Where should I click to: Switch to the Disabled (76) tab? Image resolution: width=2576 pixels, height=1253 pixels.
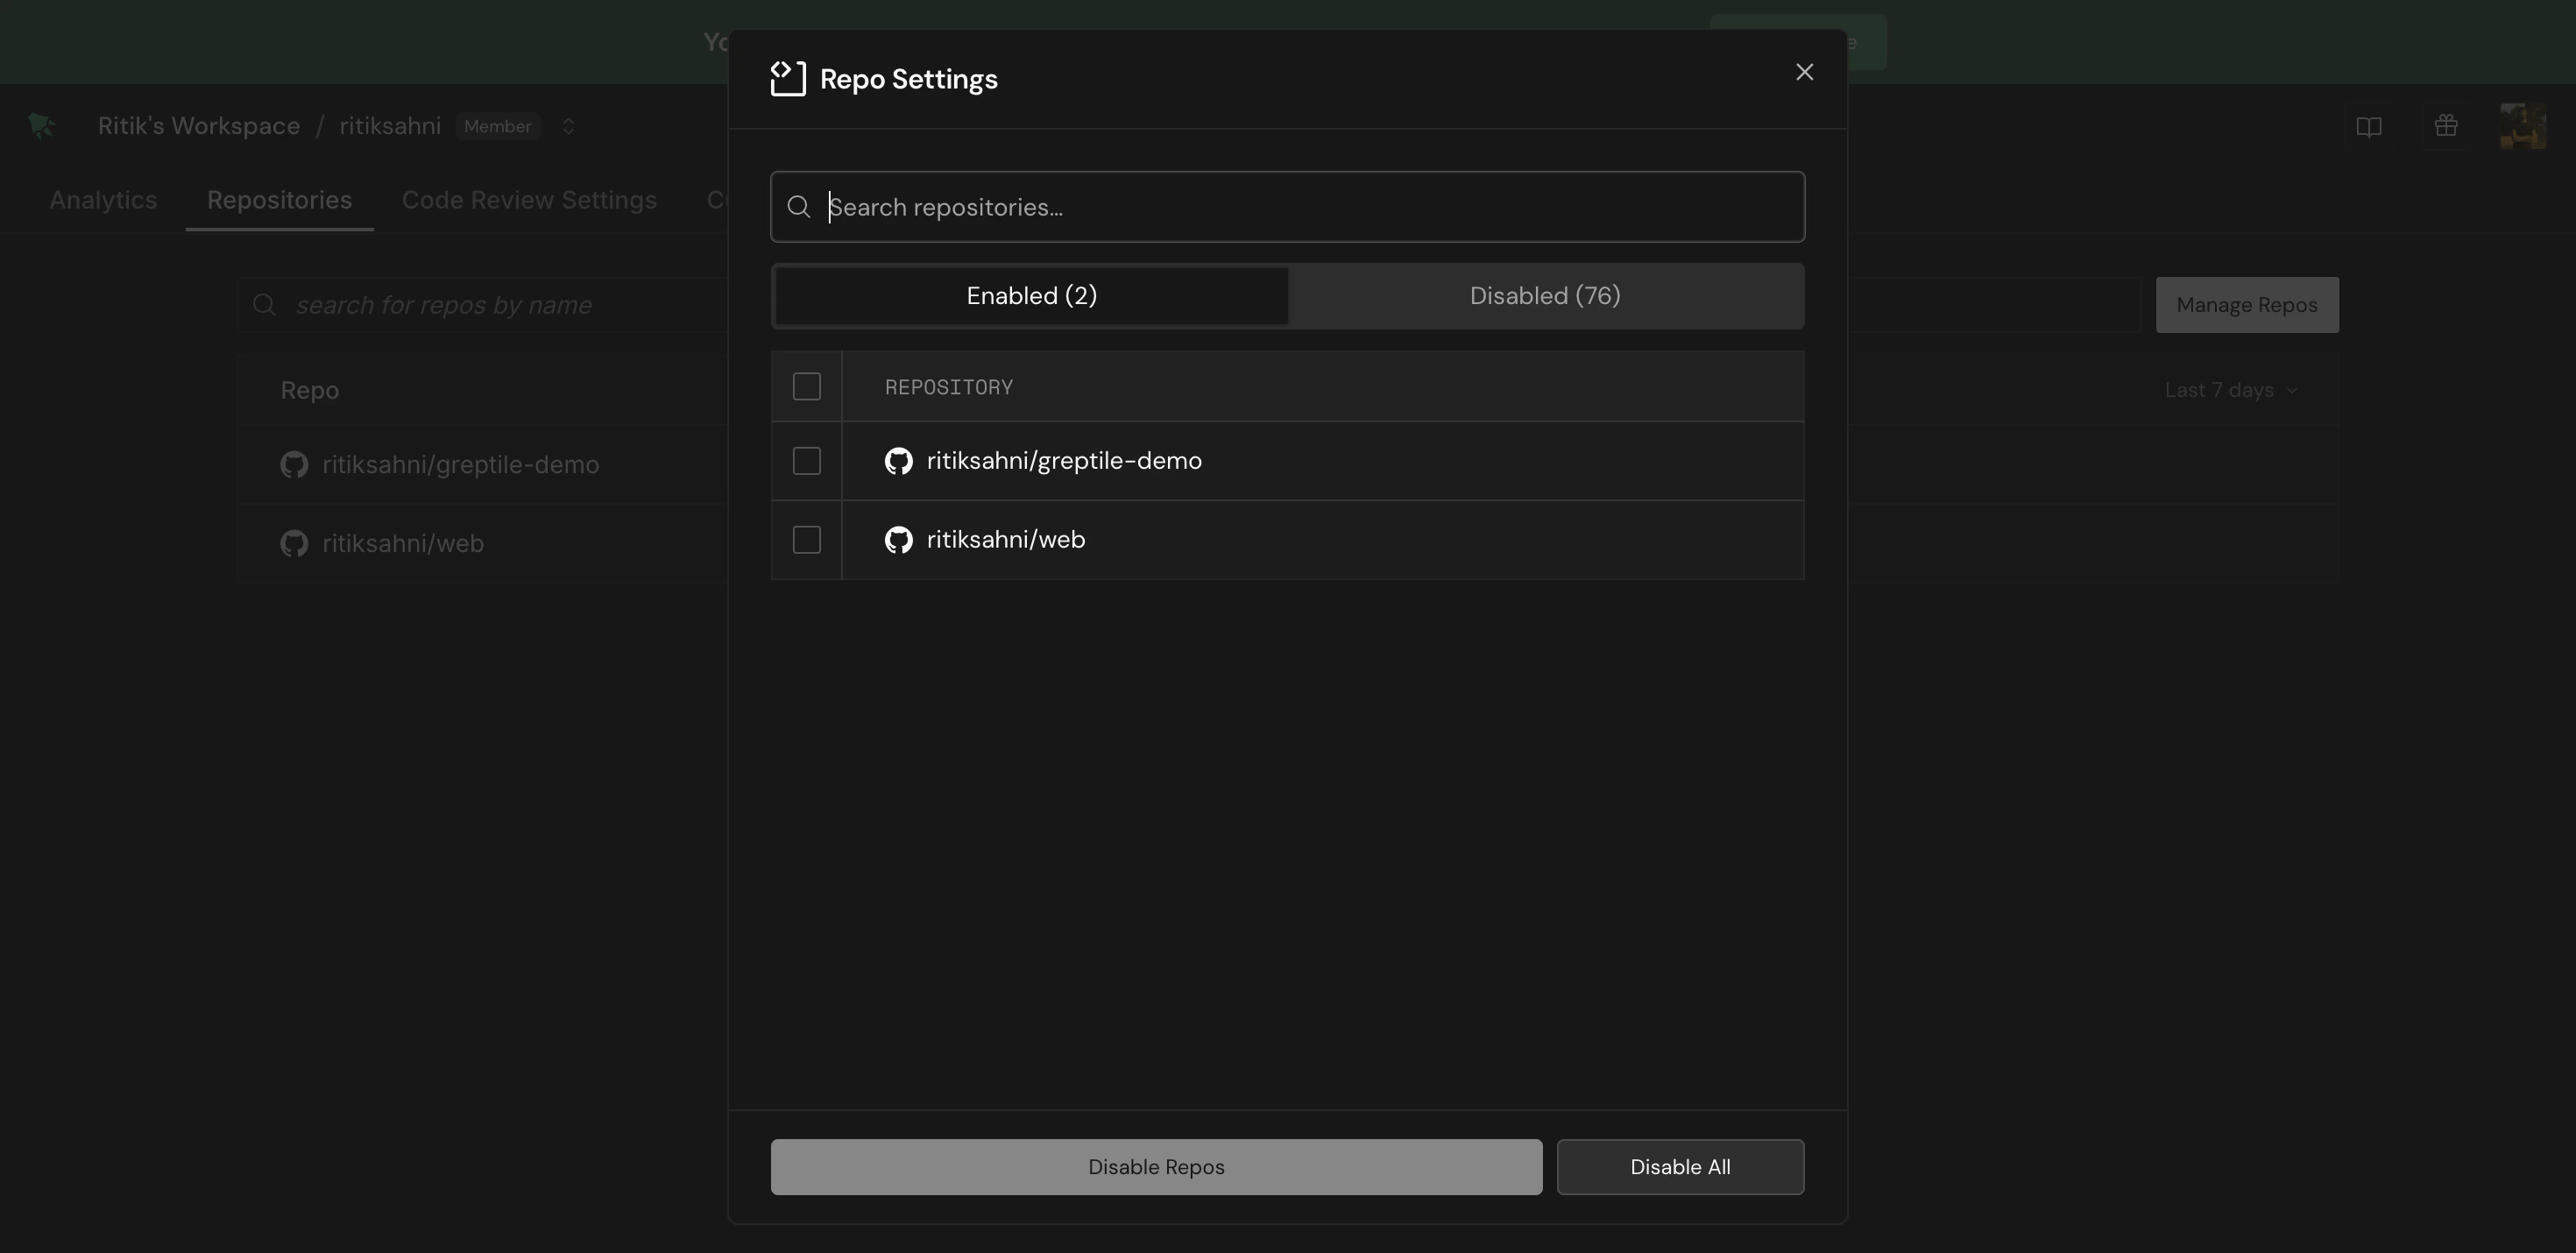tap(1544, 295)
